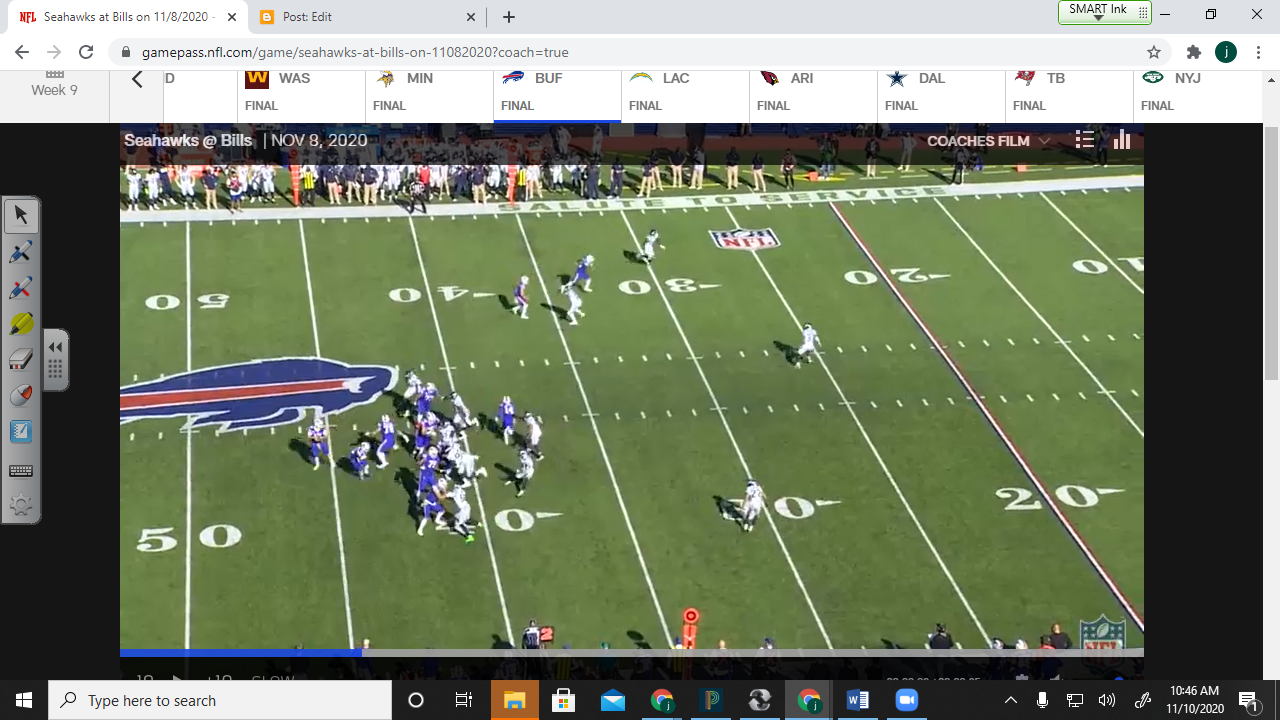The width and height of the screenshot is (1280, 720).
Task: Open Zoom from the taskbar
Action: (906, 700)
